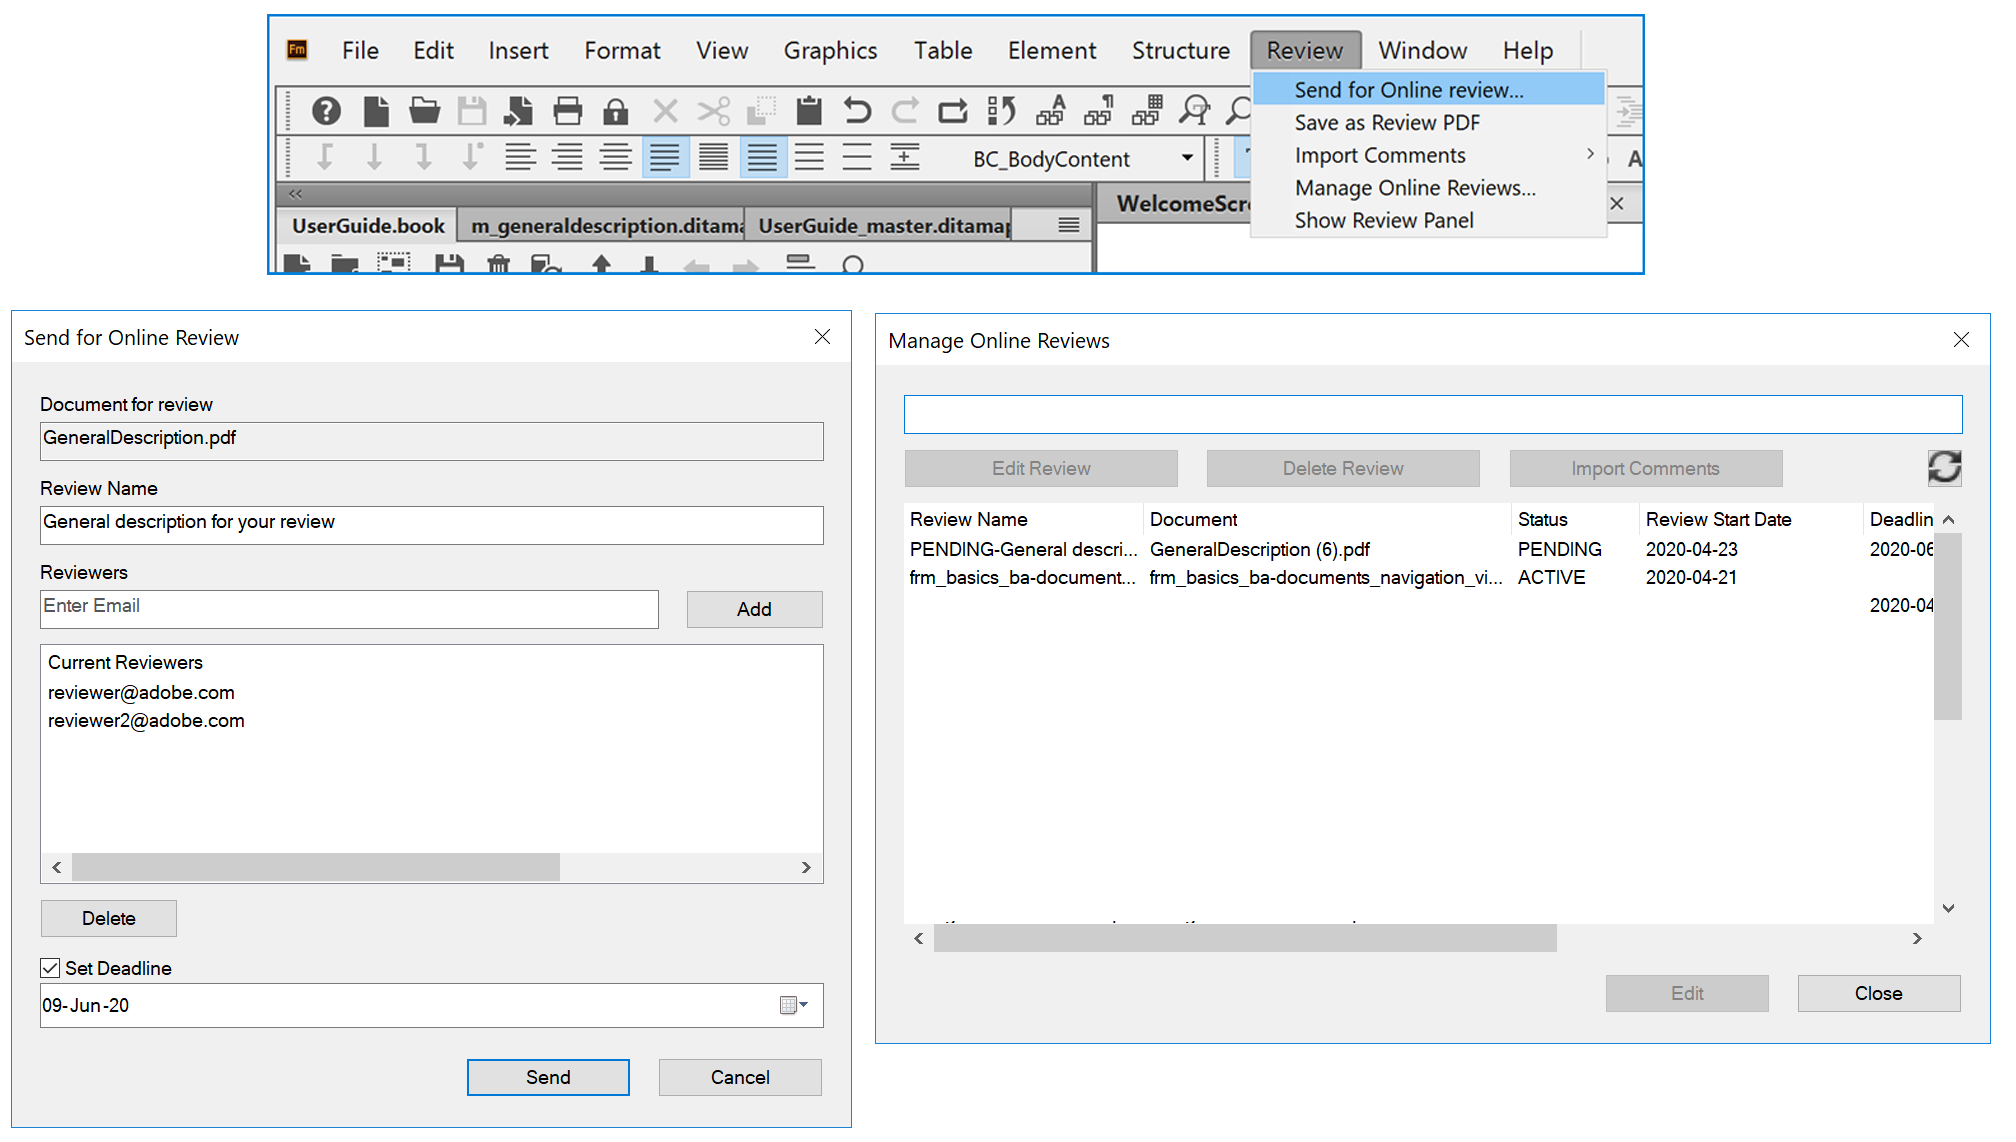Switch to the UserGuide_master.ditamap tab
Image resolution: width=2016 pixels, height=1142 pixels.
[x=884, y=226]
